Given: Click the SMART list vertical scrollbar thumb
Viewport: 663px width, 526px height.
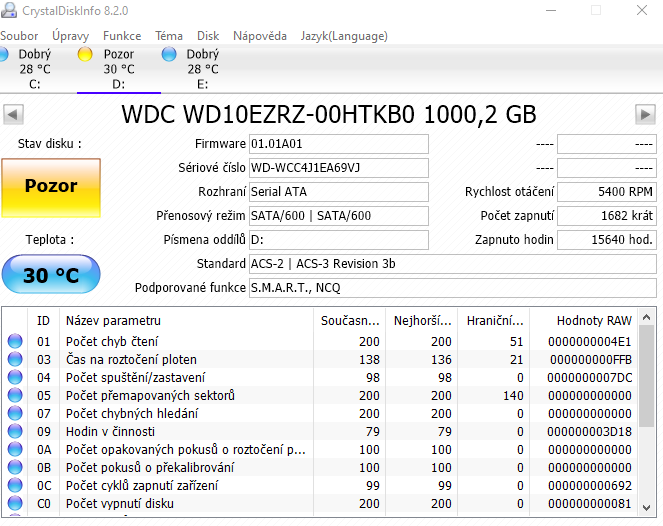Looking at the screenshot, I should 646,376.
